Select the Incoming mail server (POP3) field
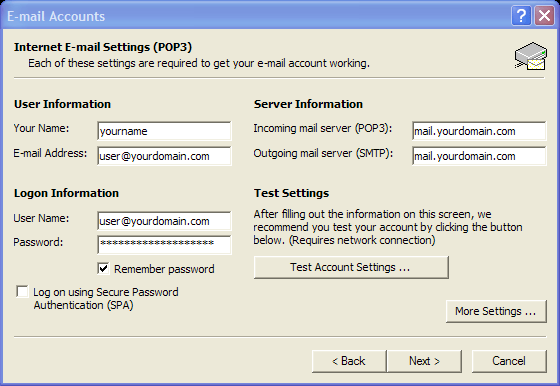 tap(479, 131)
